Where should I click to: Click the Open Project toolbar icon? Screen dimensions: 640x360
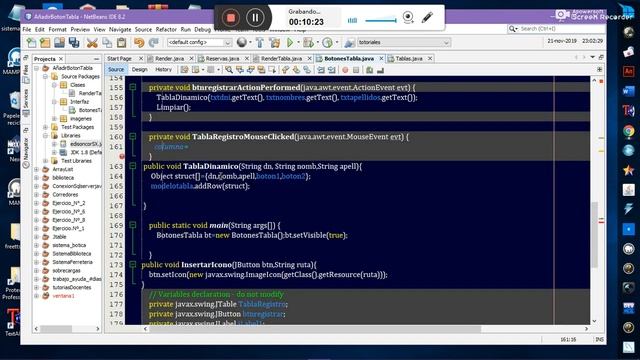(59, 42)
